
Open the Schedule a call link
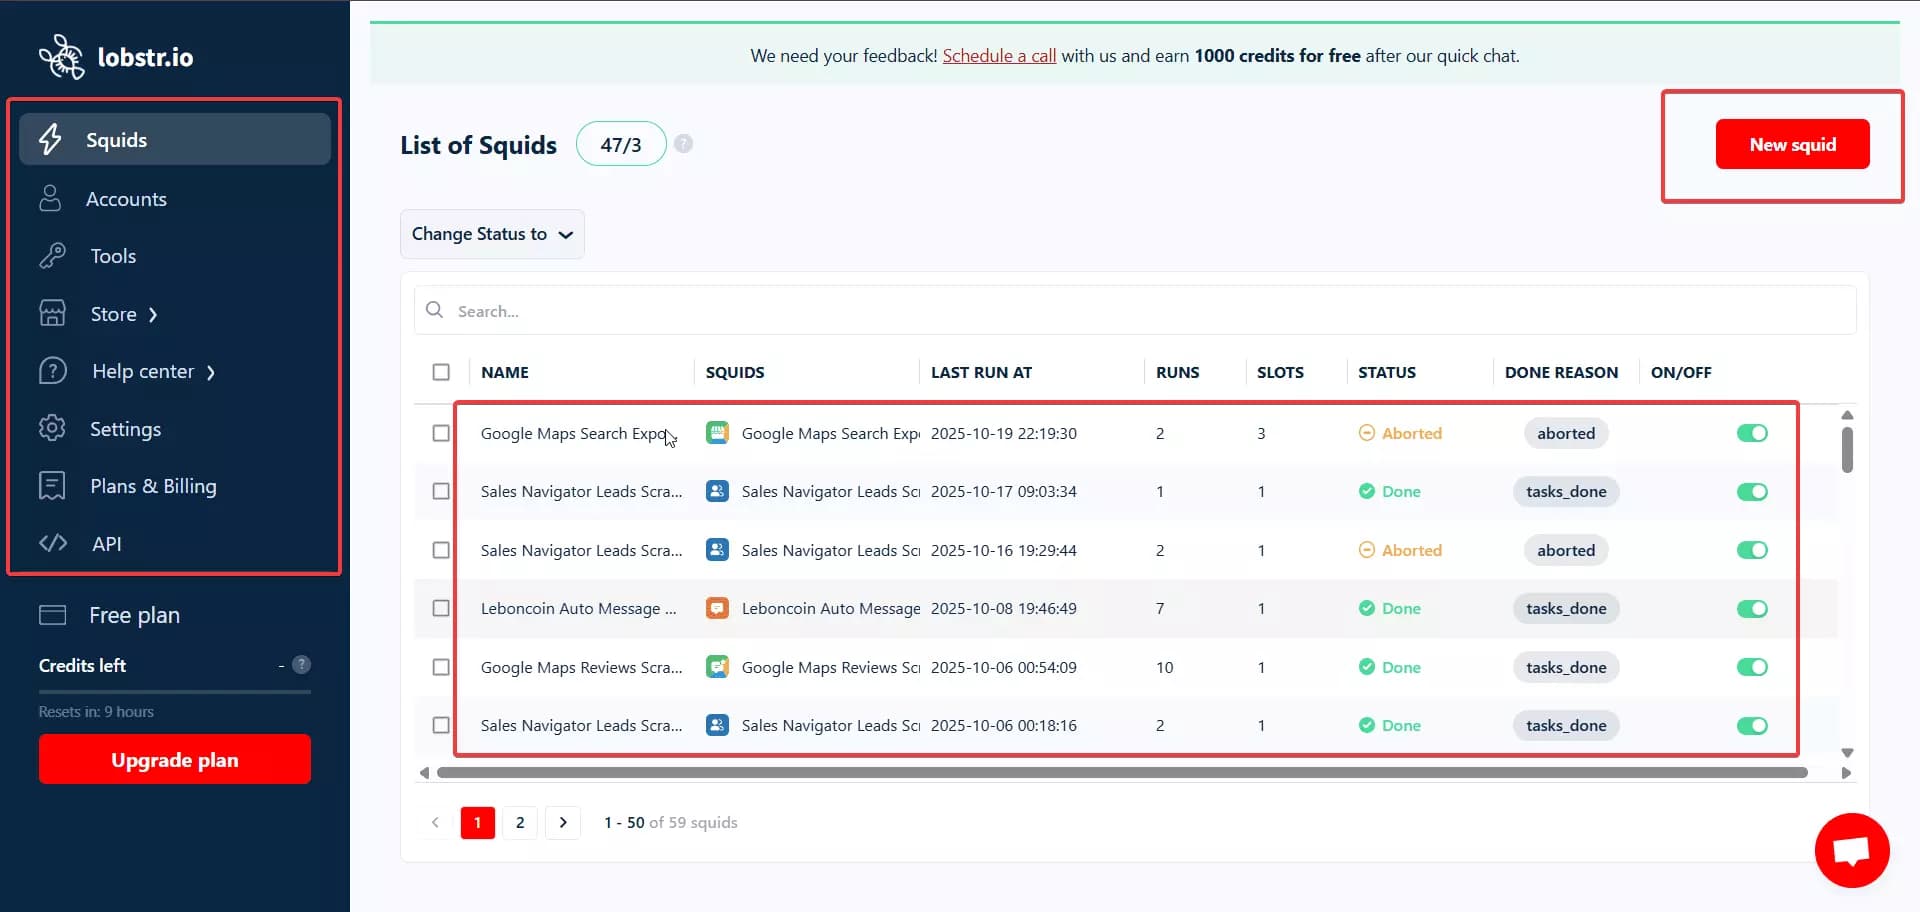click(x=999, y=55)
